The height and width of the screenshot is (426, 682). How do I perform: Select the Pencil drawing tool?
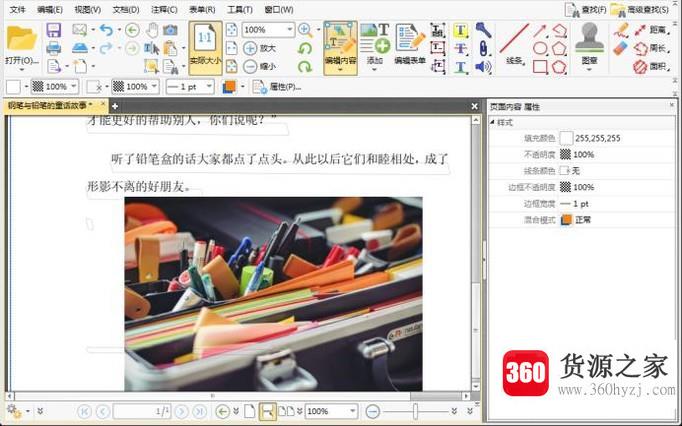click(622, 30)
